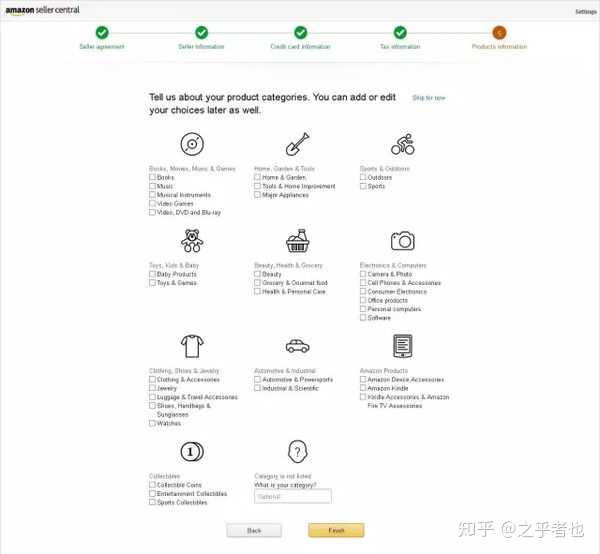Click the teddy bear icon for Toys, Kids & Baby
This screenshot has height=554, width=600.
pyautogui.click(x=192, y=241)
